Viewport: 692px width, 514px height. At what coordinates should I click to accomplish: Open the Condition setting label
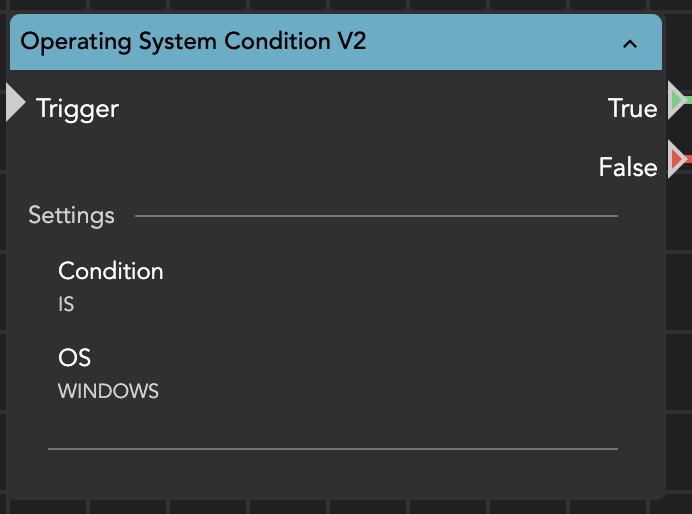(x=110, y=271)
